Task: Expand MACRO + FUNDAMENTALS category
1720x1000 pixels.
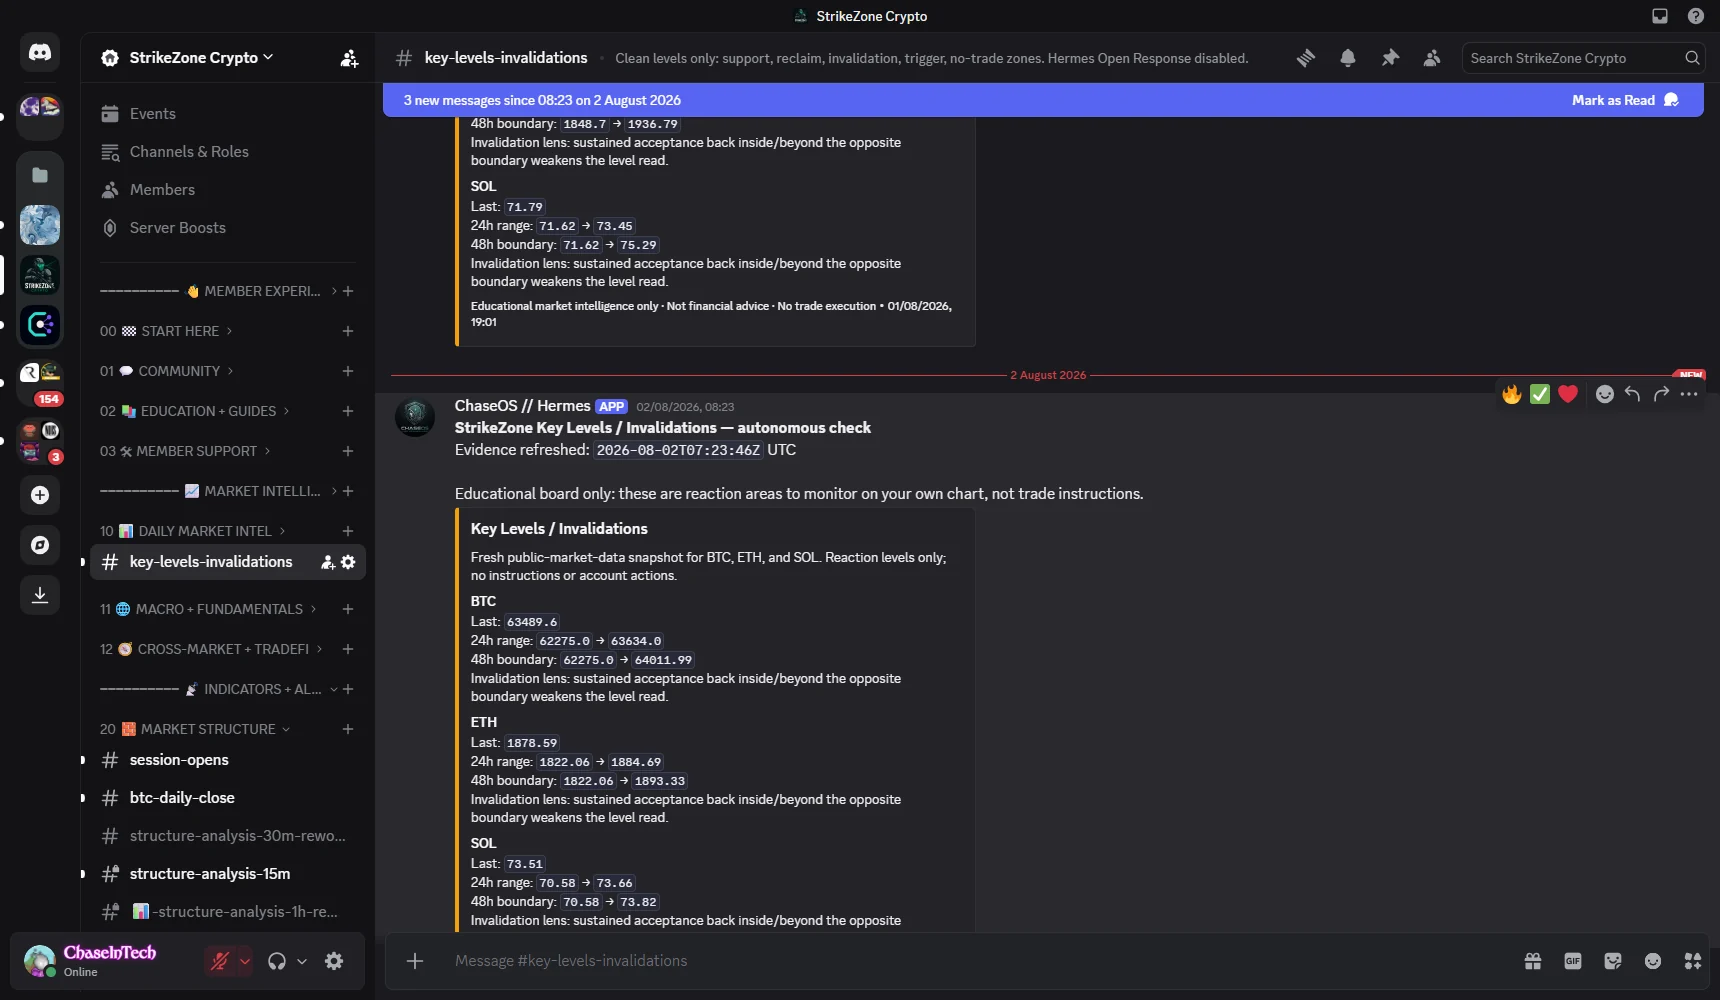Action: click(208, 609)
